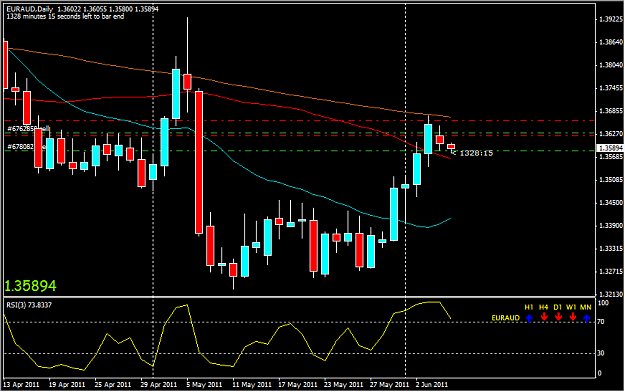The image size is (625, 392).
Task: Click the 1328:15 countdown label near last candle
Action: click(476, 153)
